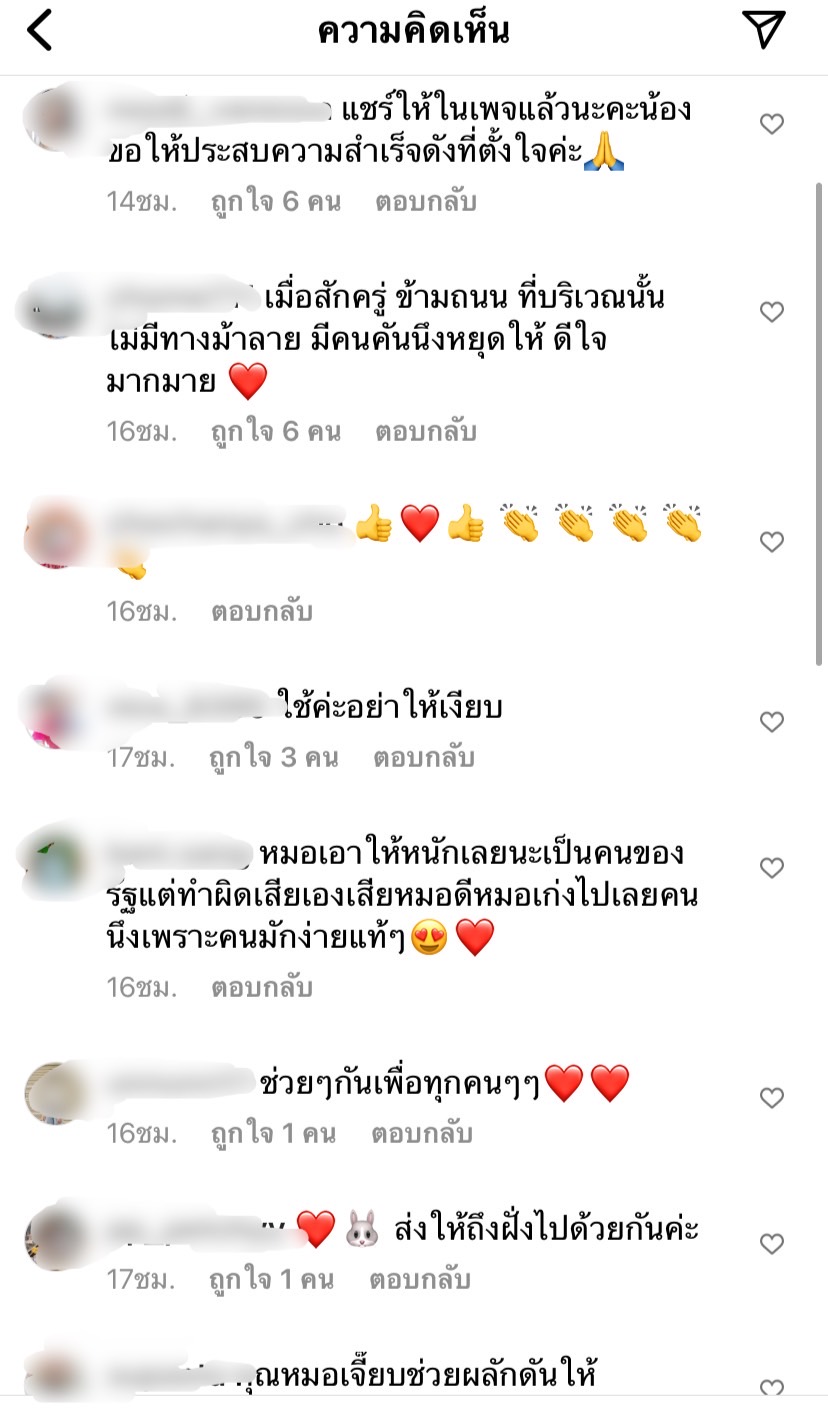This screenshot has width=828, height=1410.
Task: Click the comments scrollbar on right edge
Action: coord(820,420)
